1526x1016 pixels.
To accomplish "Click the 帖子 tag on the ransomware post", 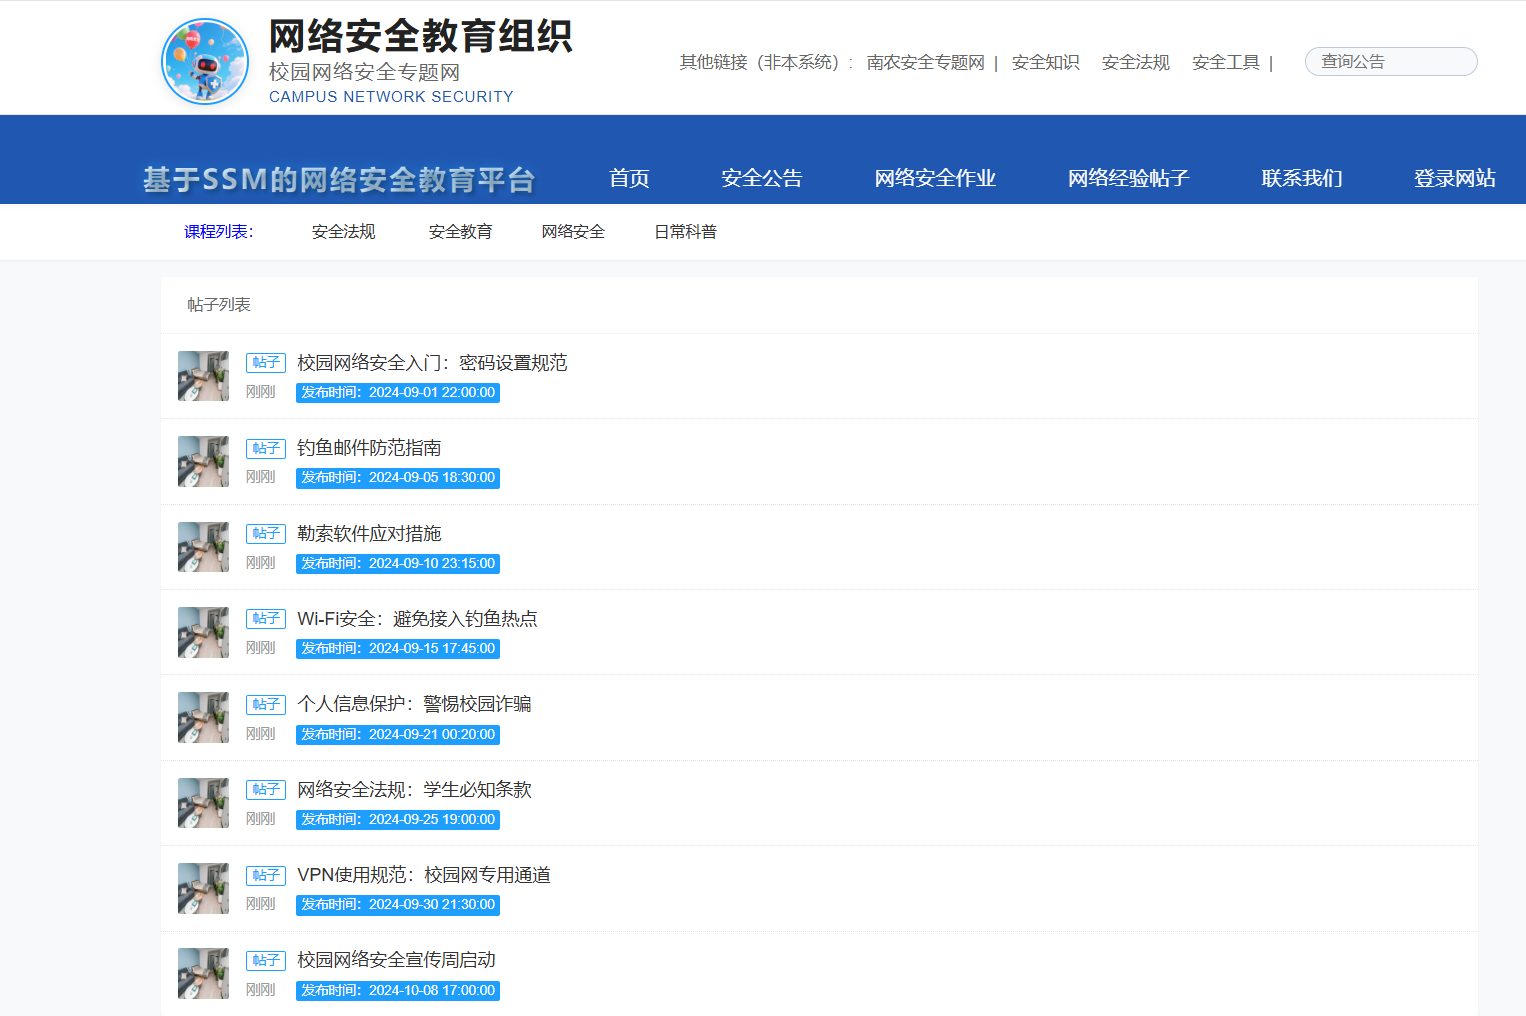I will point(266,534).
